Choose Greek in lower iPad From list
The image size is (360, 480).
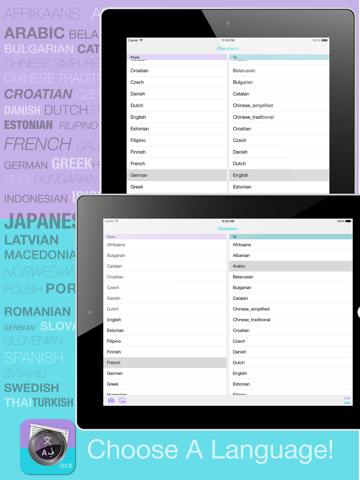coord(165,384)
